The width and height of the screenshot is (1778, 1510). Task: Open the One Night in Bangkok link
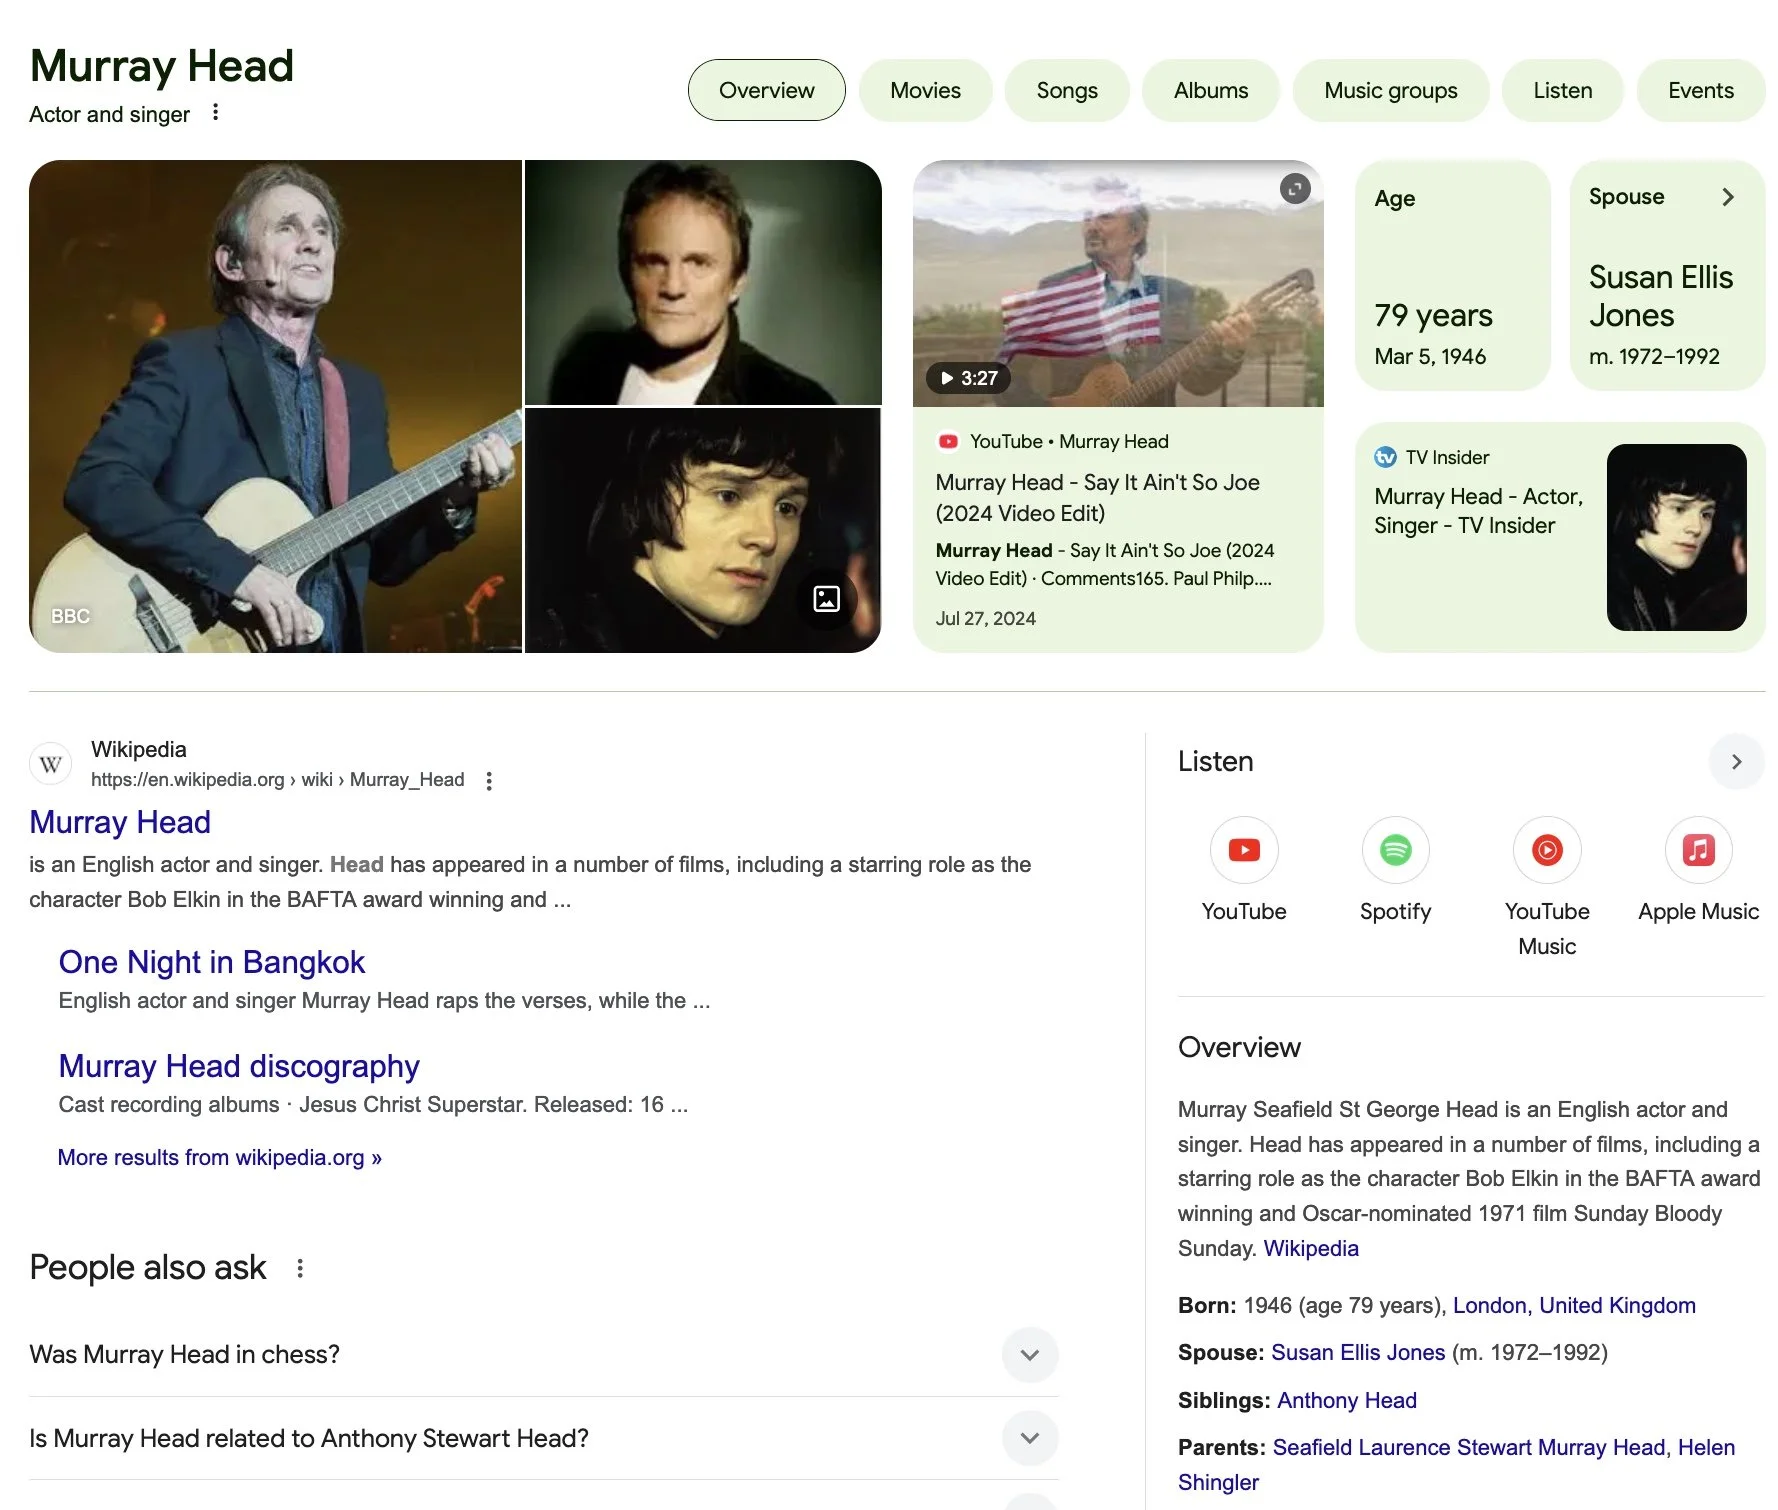[212, 962]
